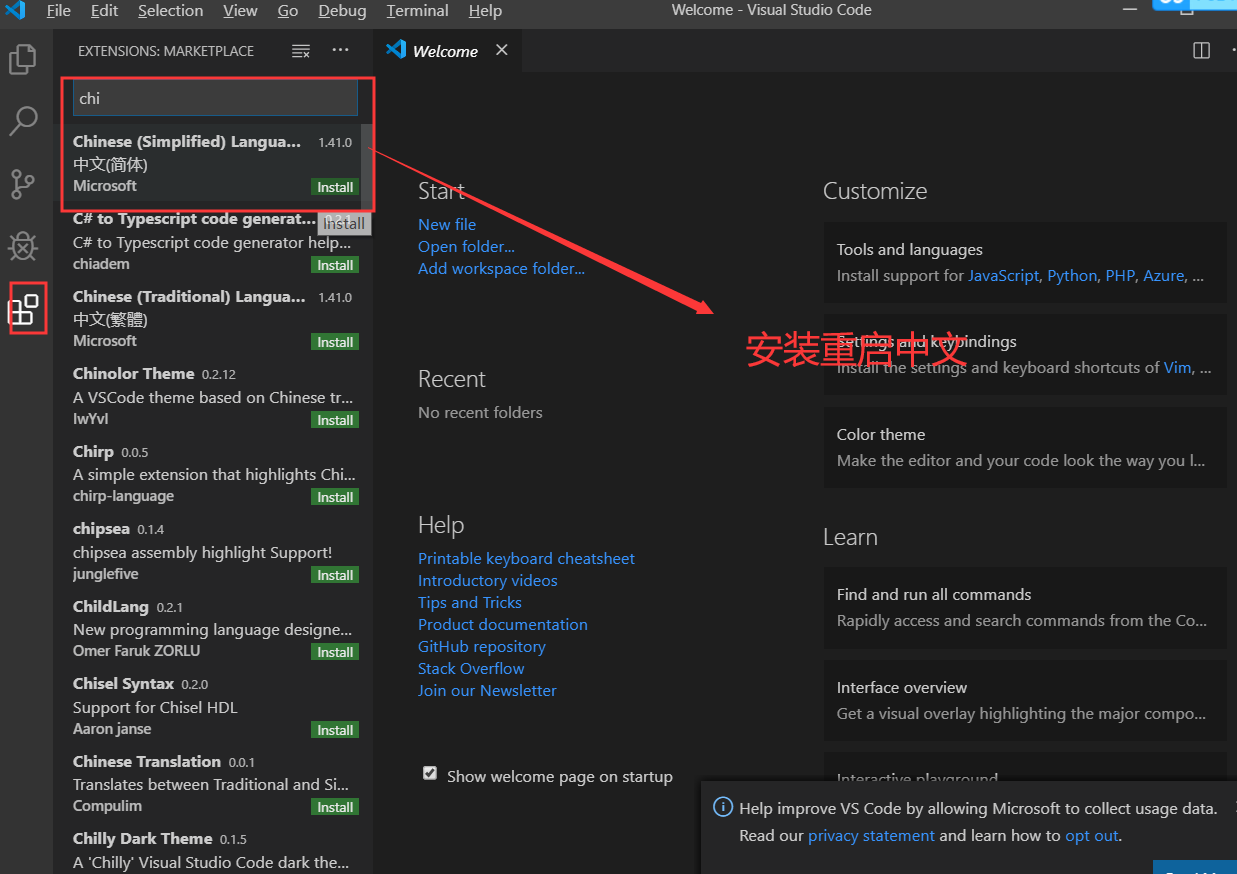Open GitHub repository link

point(482,647)
